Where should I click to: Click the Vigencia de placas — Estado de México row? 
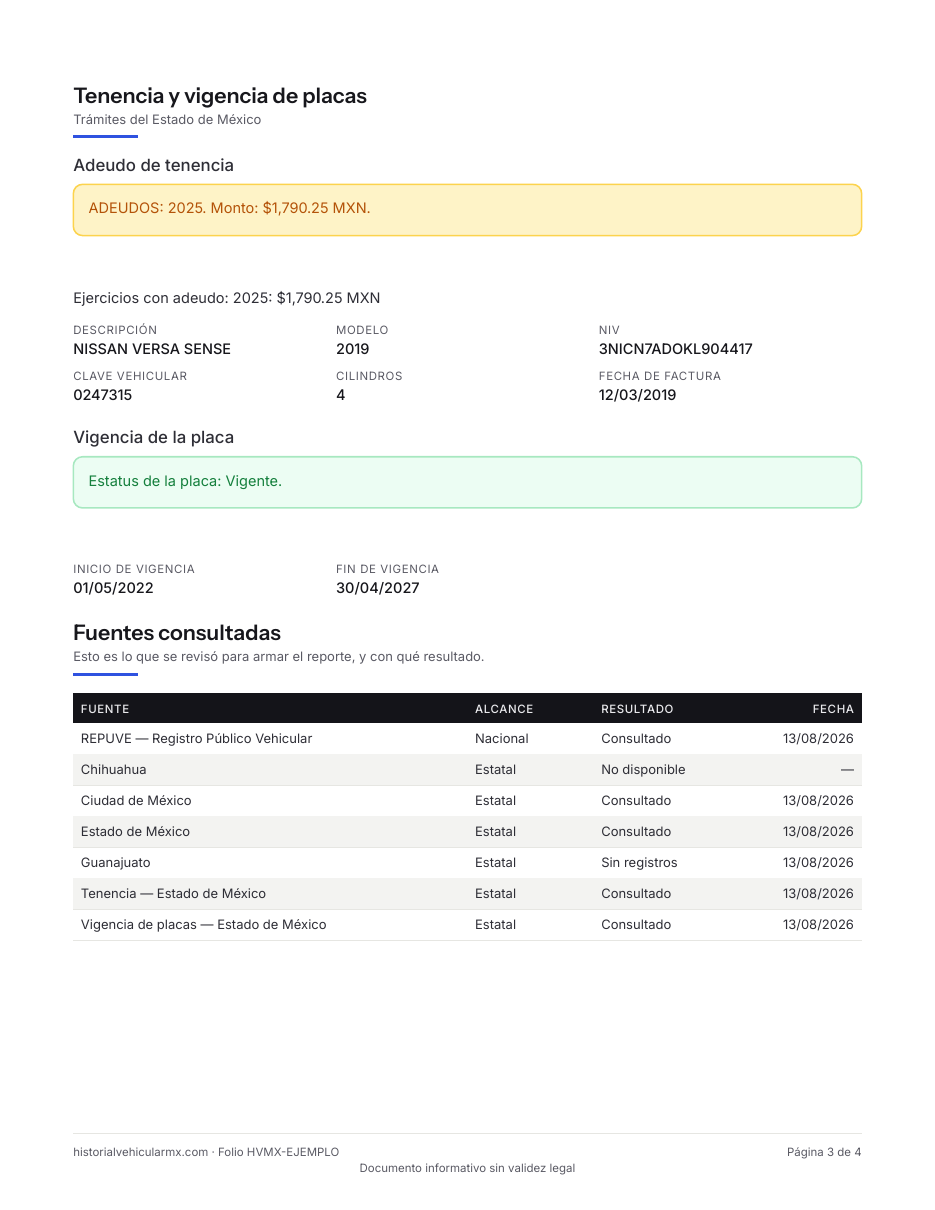[x=467, y=925]
